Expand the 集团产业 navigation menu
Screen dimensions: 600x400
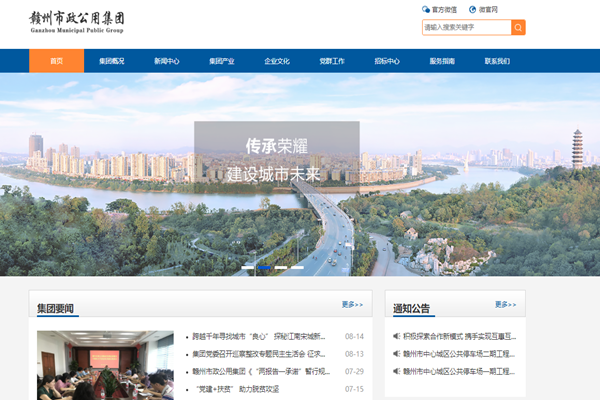click(222, 61)
